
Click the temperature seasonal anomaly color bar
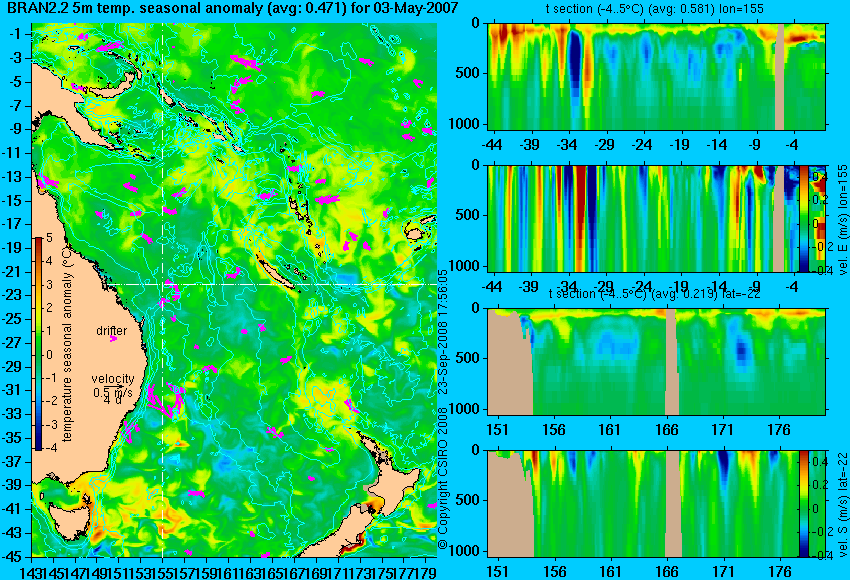tap(39, 344)
